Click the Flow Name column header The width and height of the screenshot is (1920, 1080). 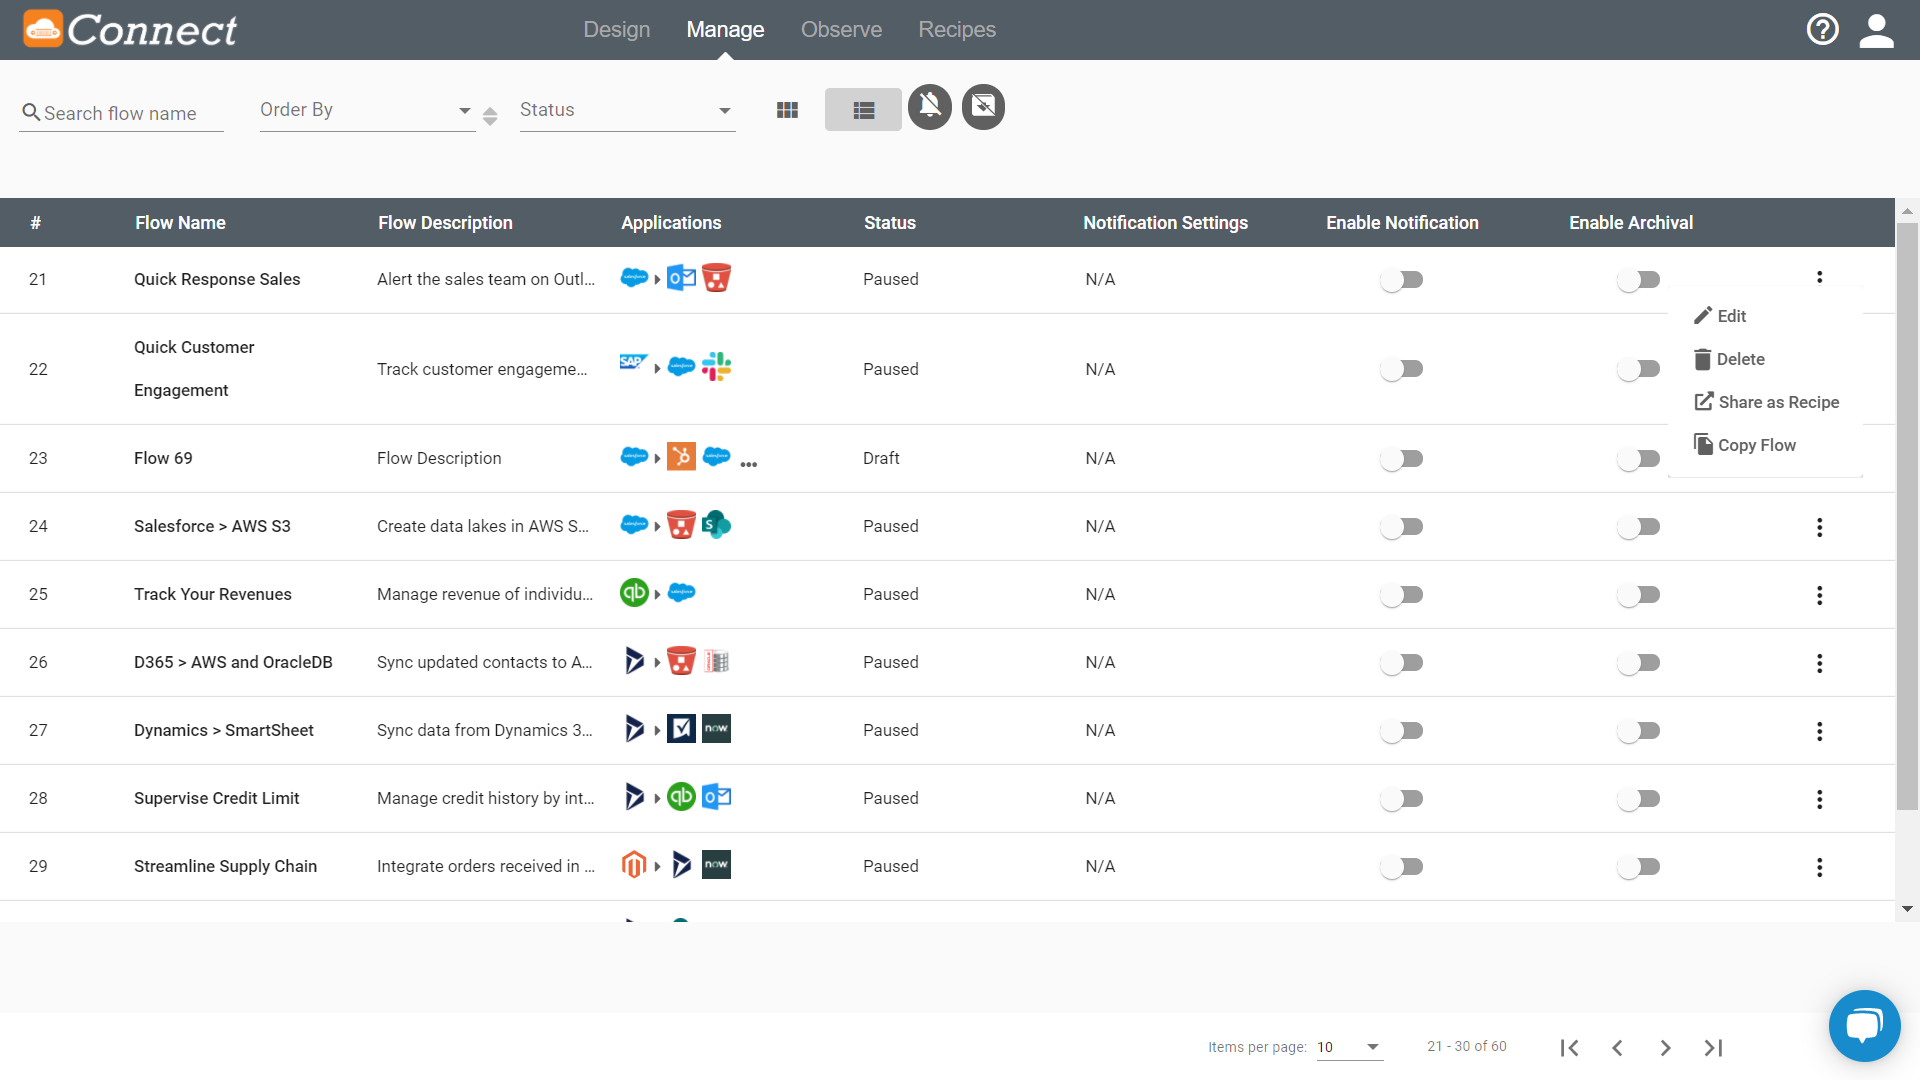coord(180,223)
